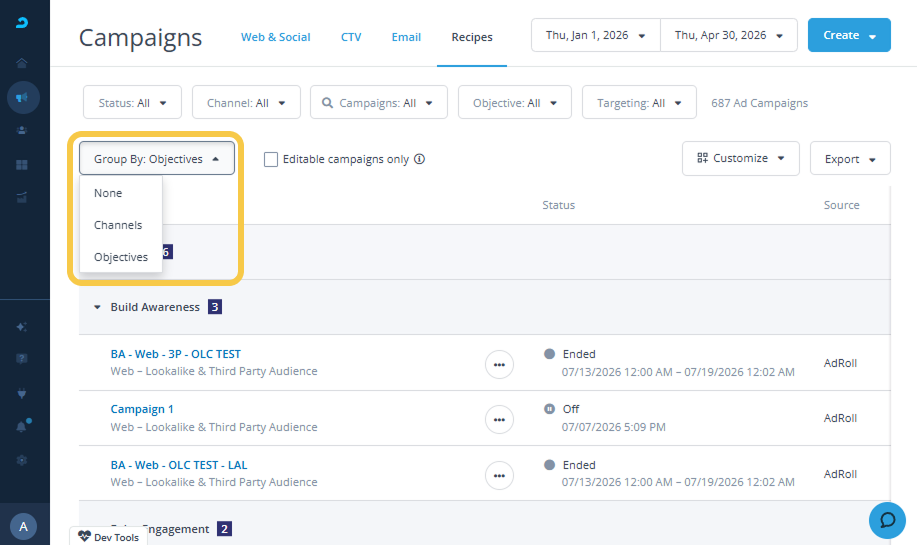Select Channels in the Group By menu
Screen dimensions: 917x545
pos(120,225)
